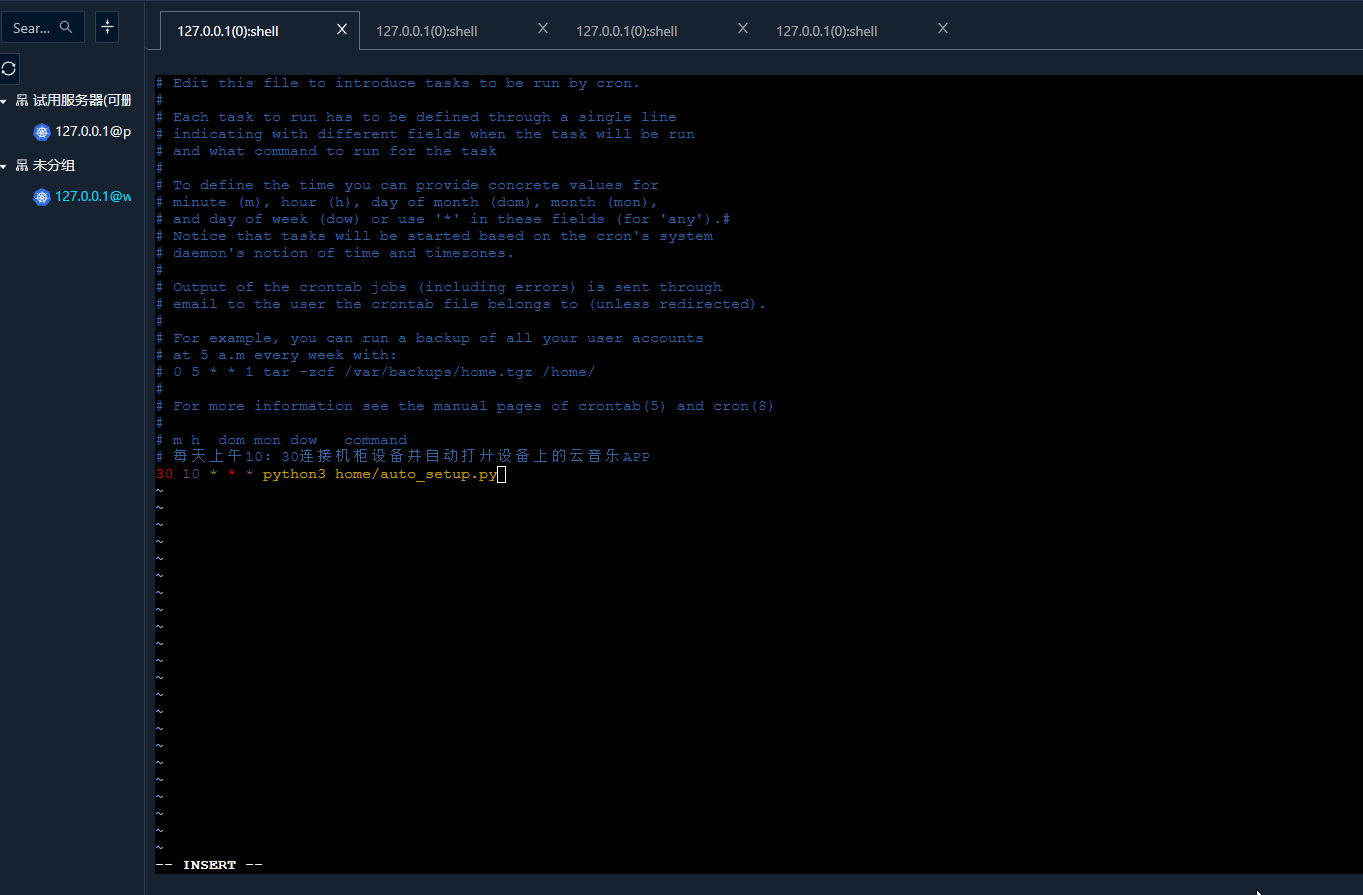Collapse the 试用服务器 group via its chevron
Screen dimensions: 1363x895
click(x=6, y=100)
